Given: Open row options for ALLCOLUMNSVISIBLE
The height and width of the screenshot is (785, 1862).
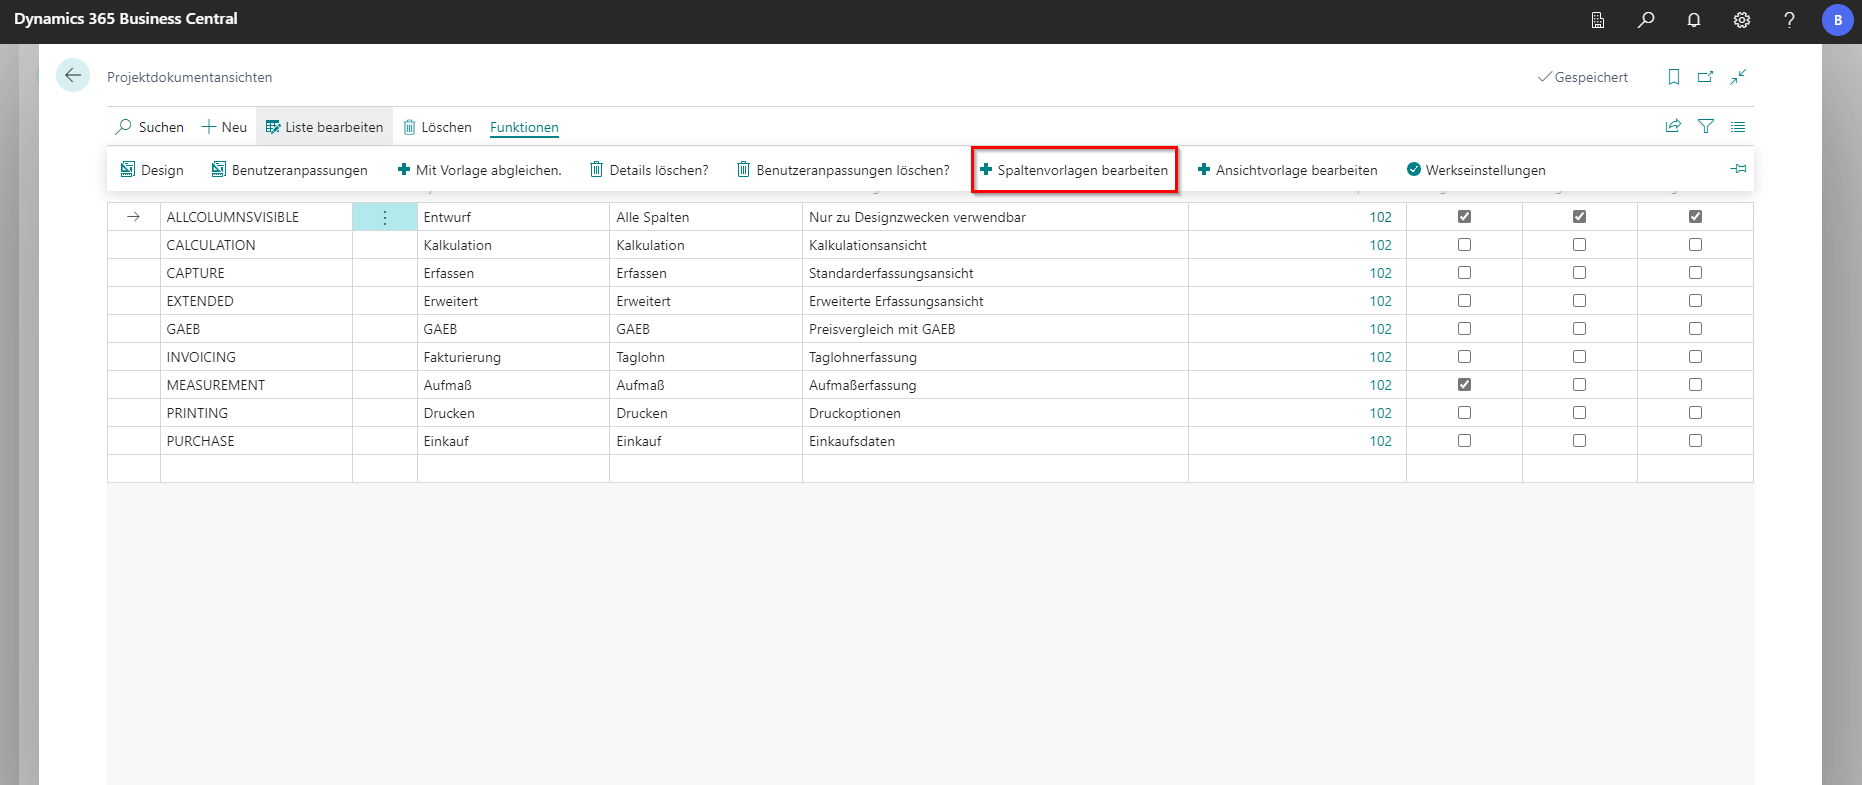Looking at the screenshot, I should click(x=385, y=217).
